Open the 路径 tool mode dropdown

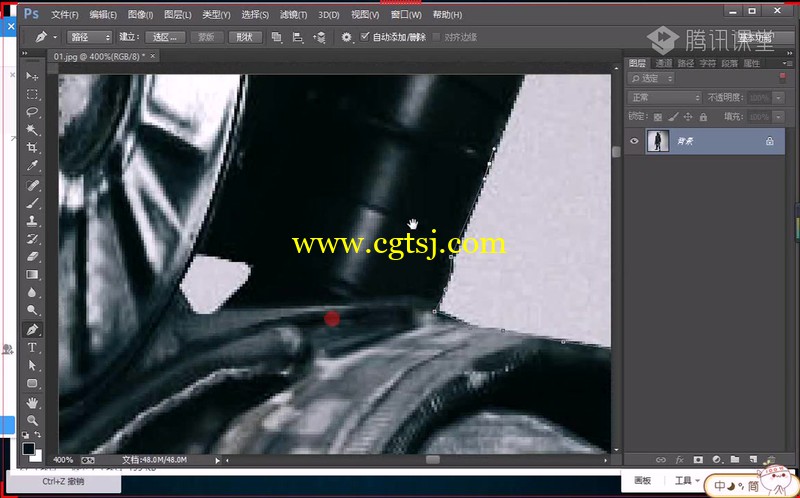point(90,37)
